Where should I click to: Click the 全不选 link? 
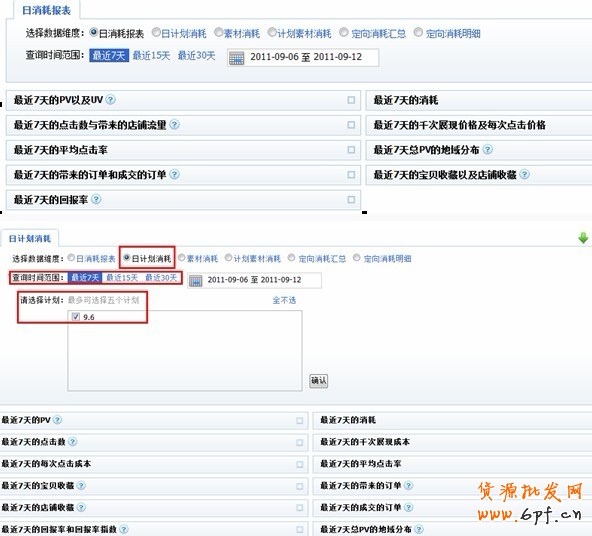284,300
